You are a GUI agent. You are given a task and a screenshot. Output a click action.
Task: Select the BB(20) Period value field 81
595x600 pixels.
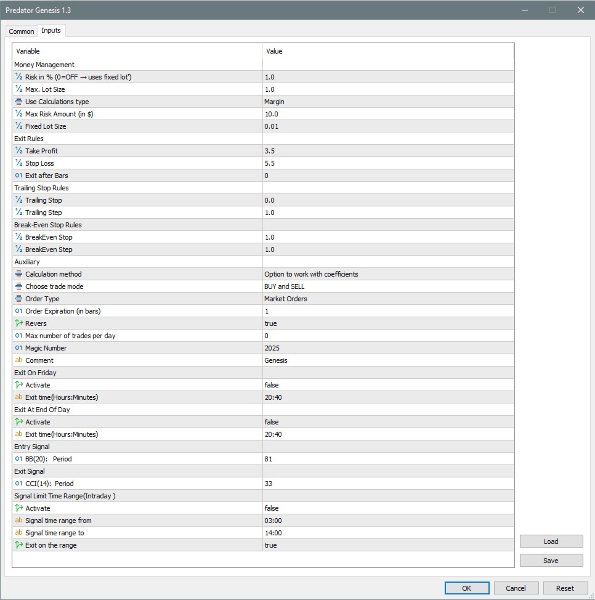[x=388, y=459]
